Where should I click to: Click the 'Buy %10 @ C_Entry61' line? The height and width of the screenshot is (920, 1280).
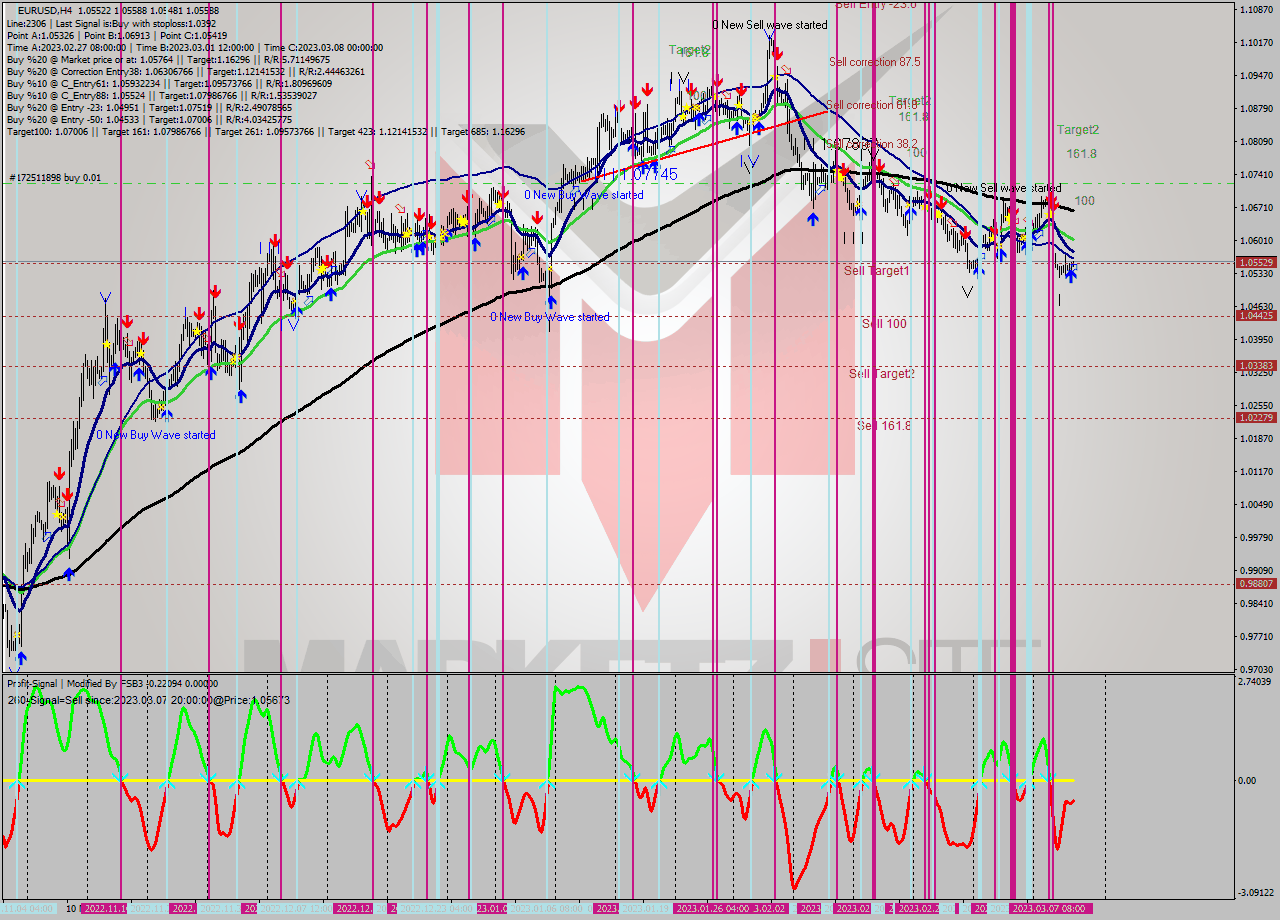(x=168, y=83)
